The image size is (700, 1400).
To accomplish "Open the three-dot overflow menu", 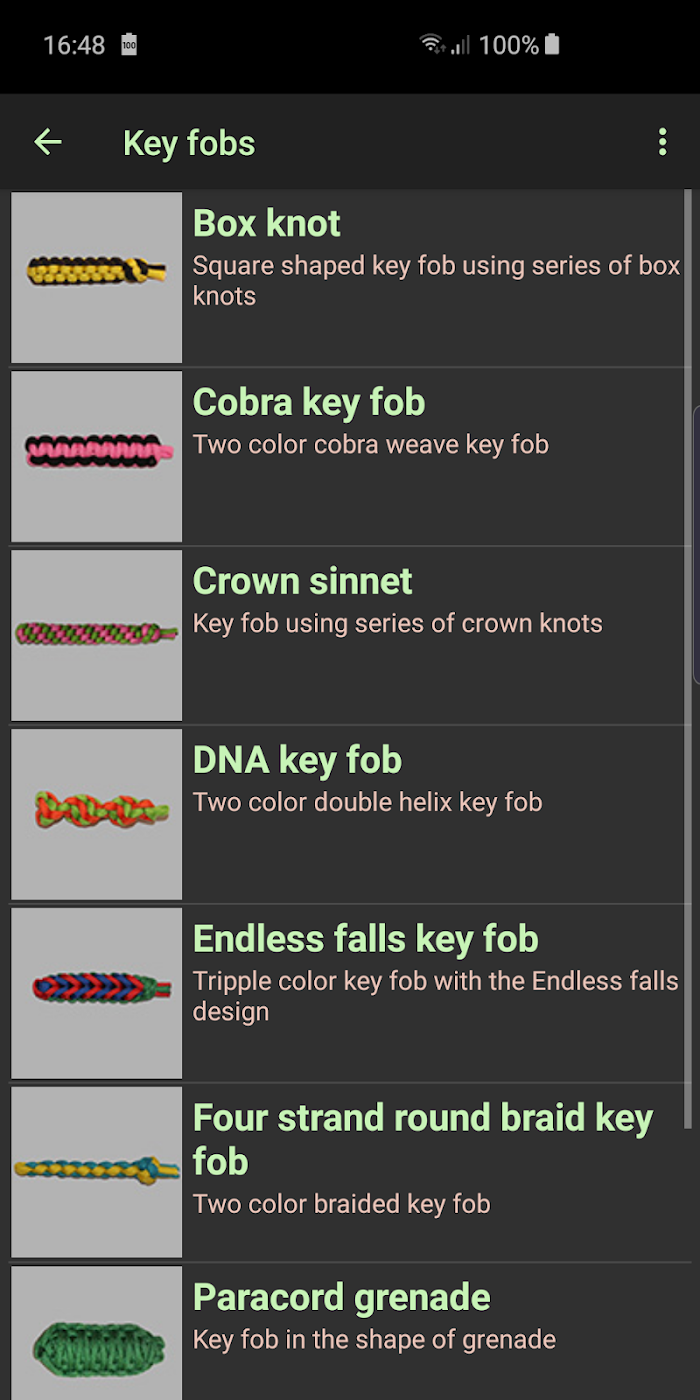I will [x=662, y=142].
